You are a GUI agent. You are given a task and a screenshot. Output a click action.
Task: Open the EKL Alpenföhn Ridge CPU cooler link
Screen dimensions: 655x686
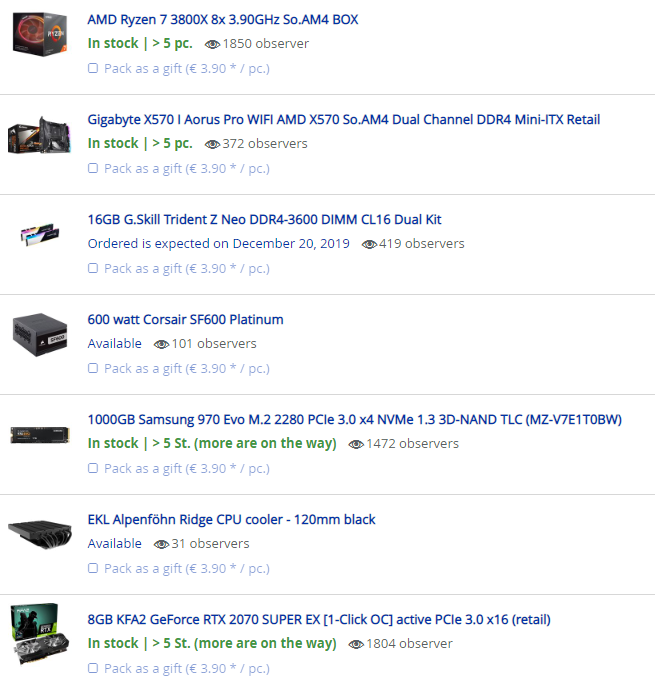pos(231,519)
